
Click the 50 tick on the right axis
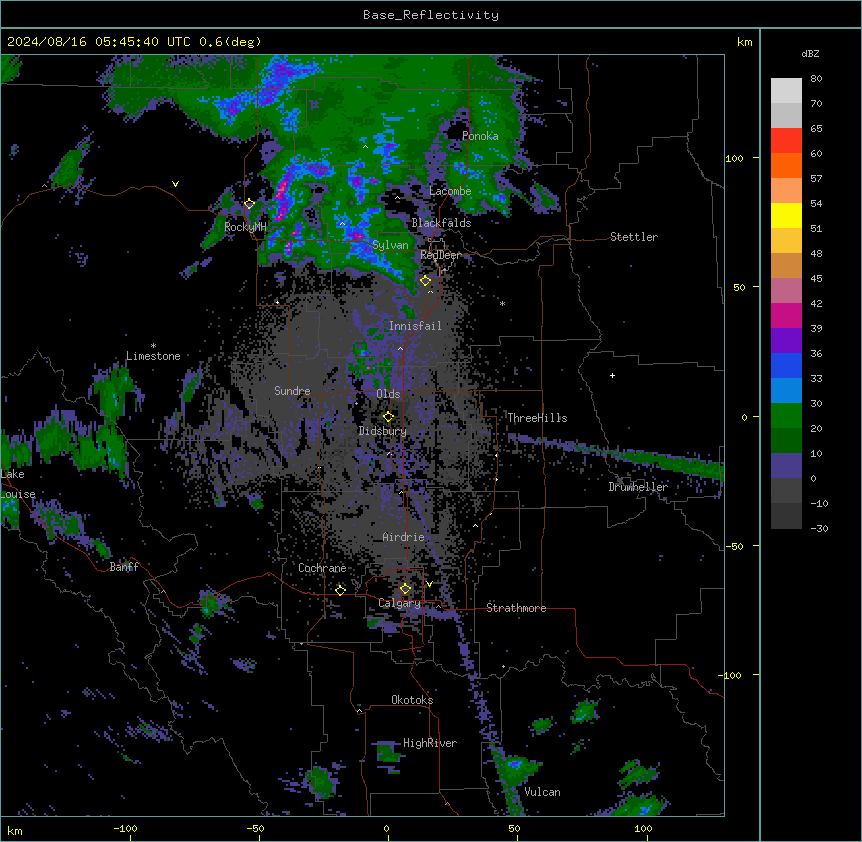click(x=739, y=287)
